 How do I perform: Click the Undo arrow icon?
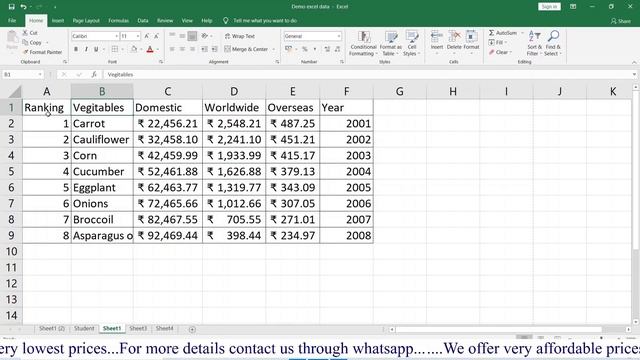pos(24,7)
